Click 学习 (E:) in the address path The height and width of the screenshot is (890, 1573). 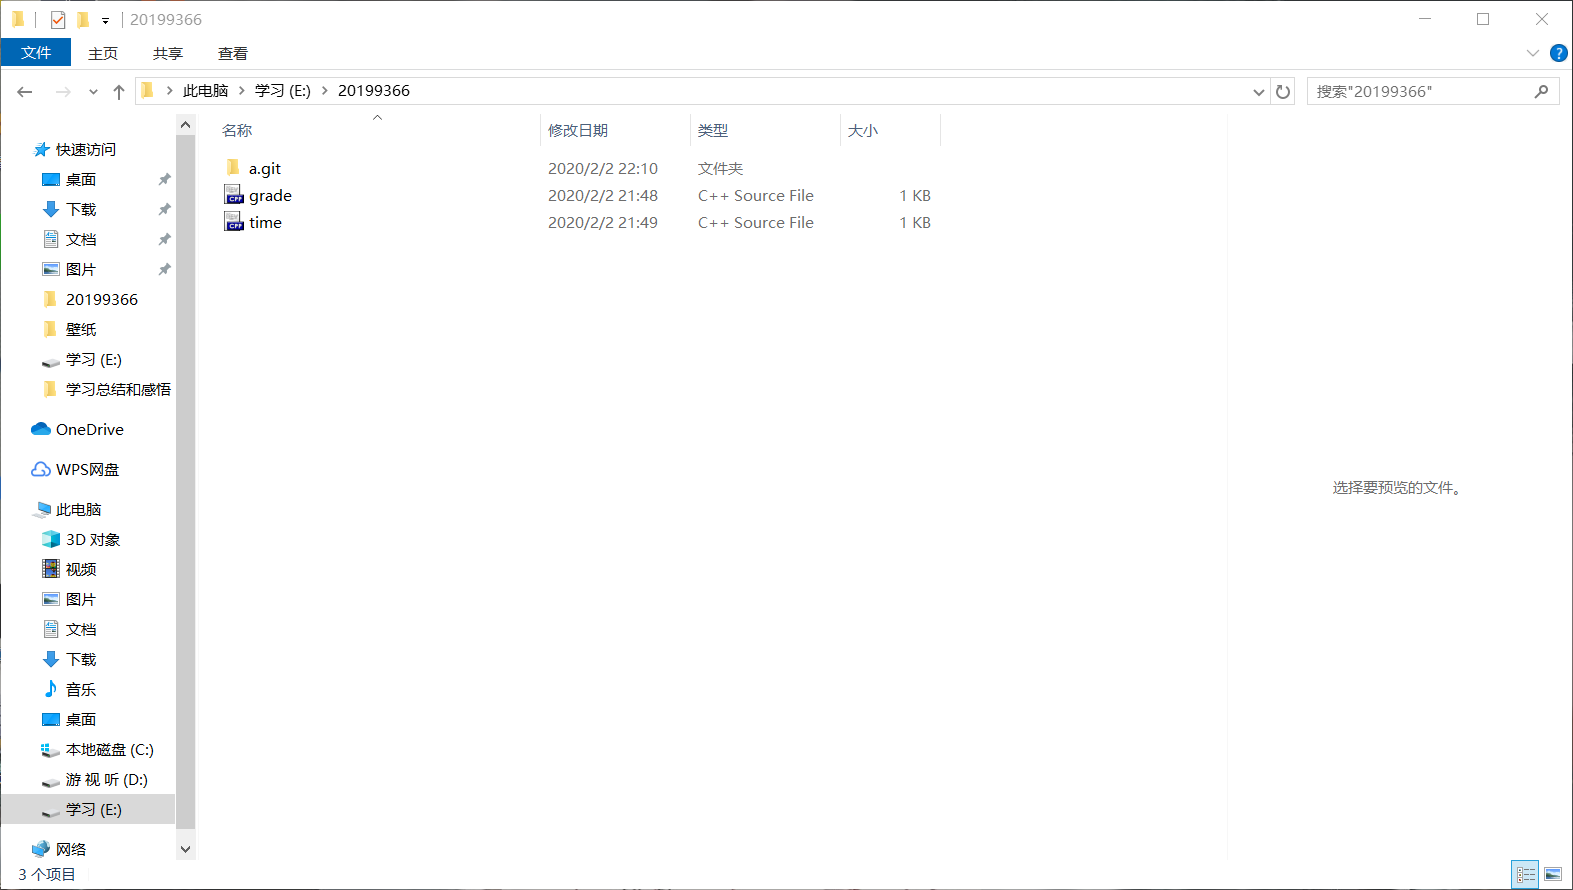pyautogui.click(x=283, y=91)
